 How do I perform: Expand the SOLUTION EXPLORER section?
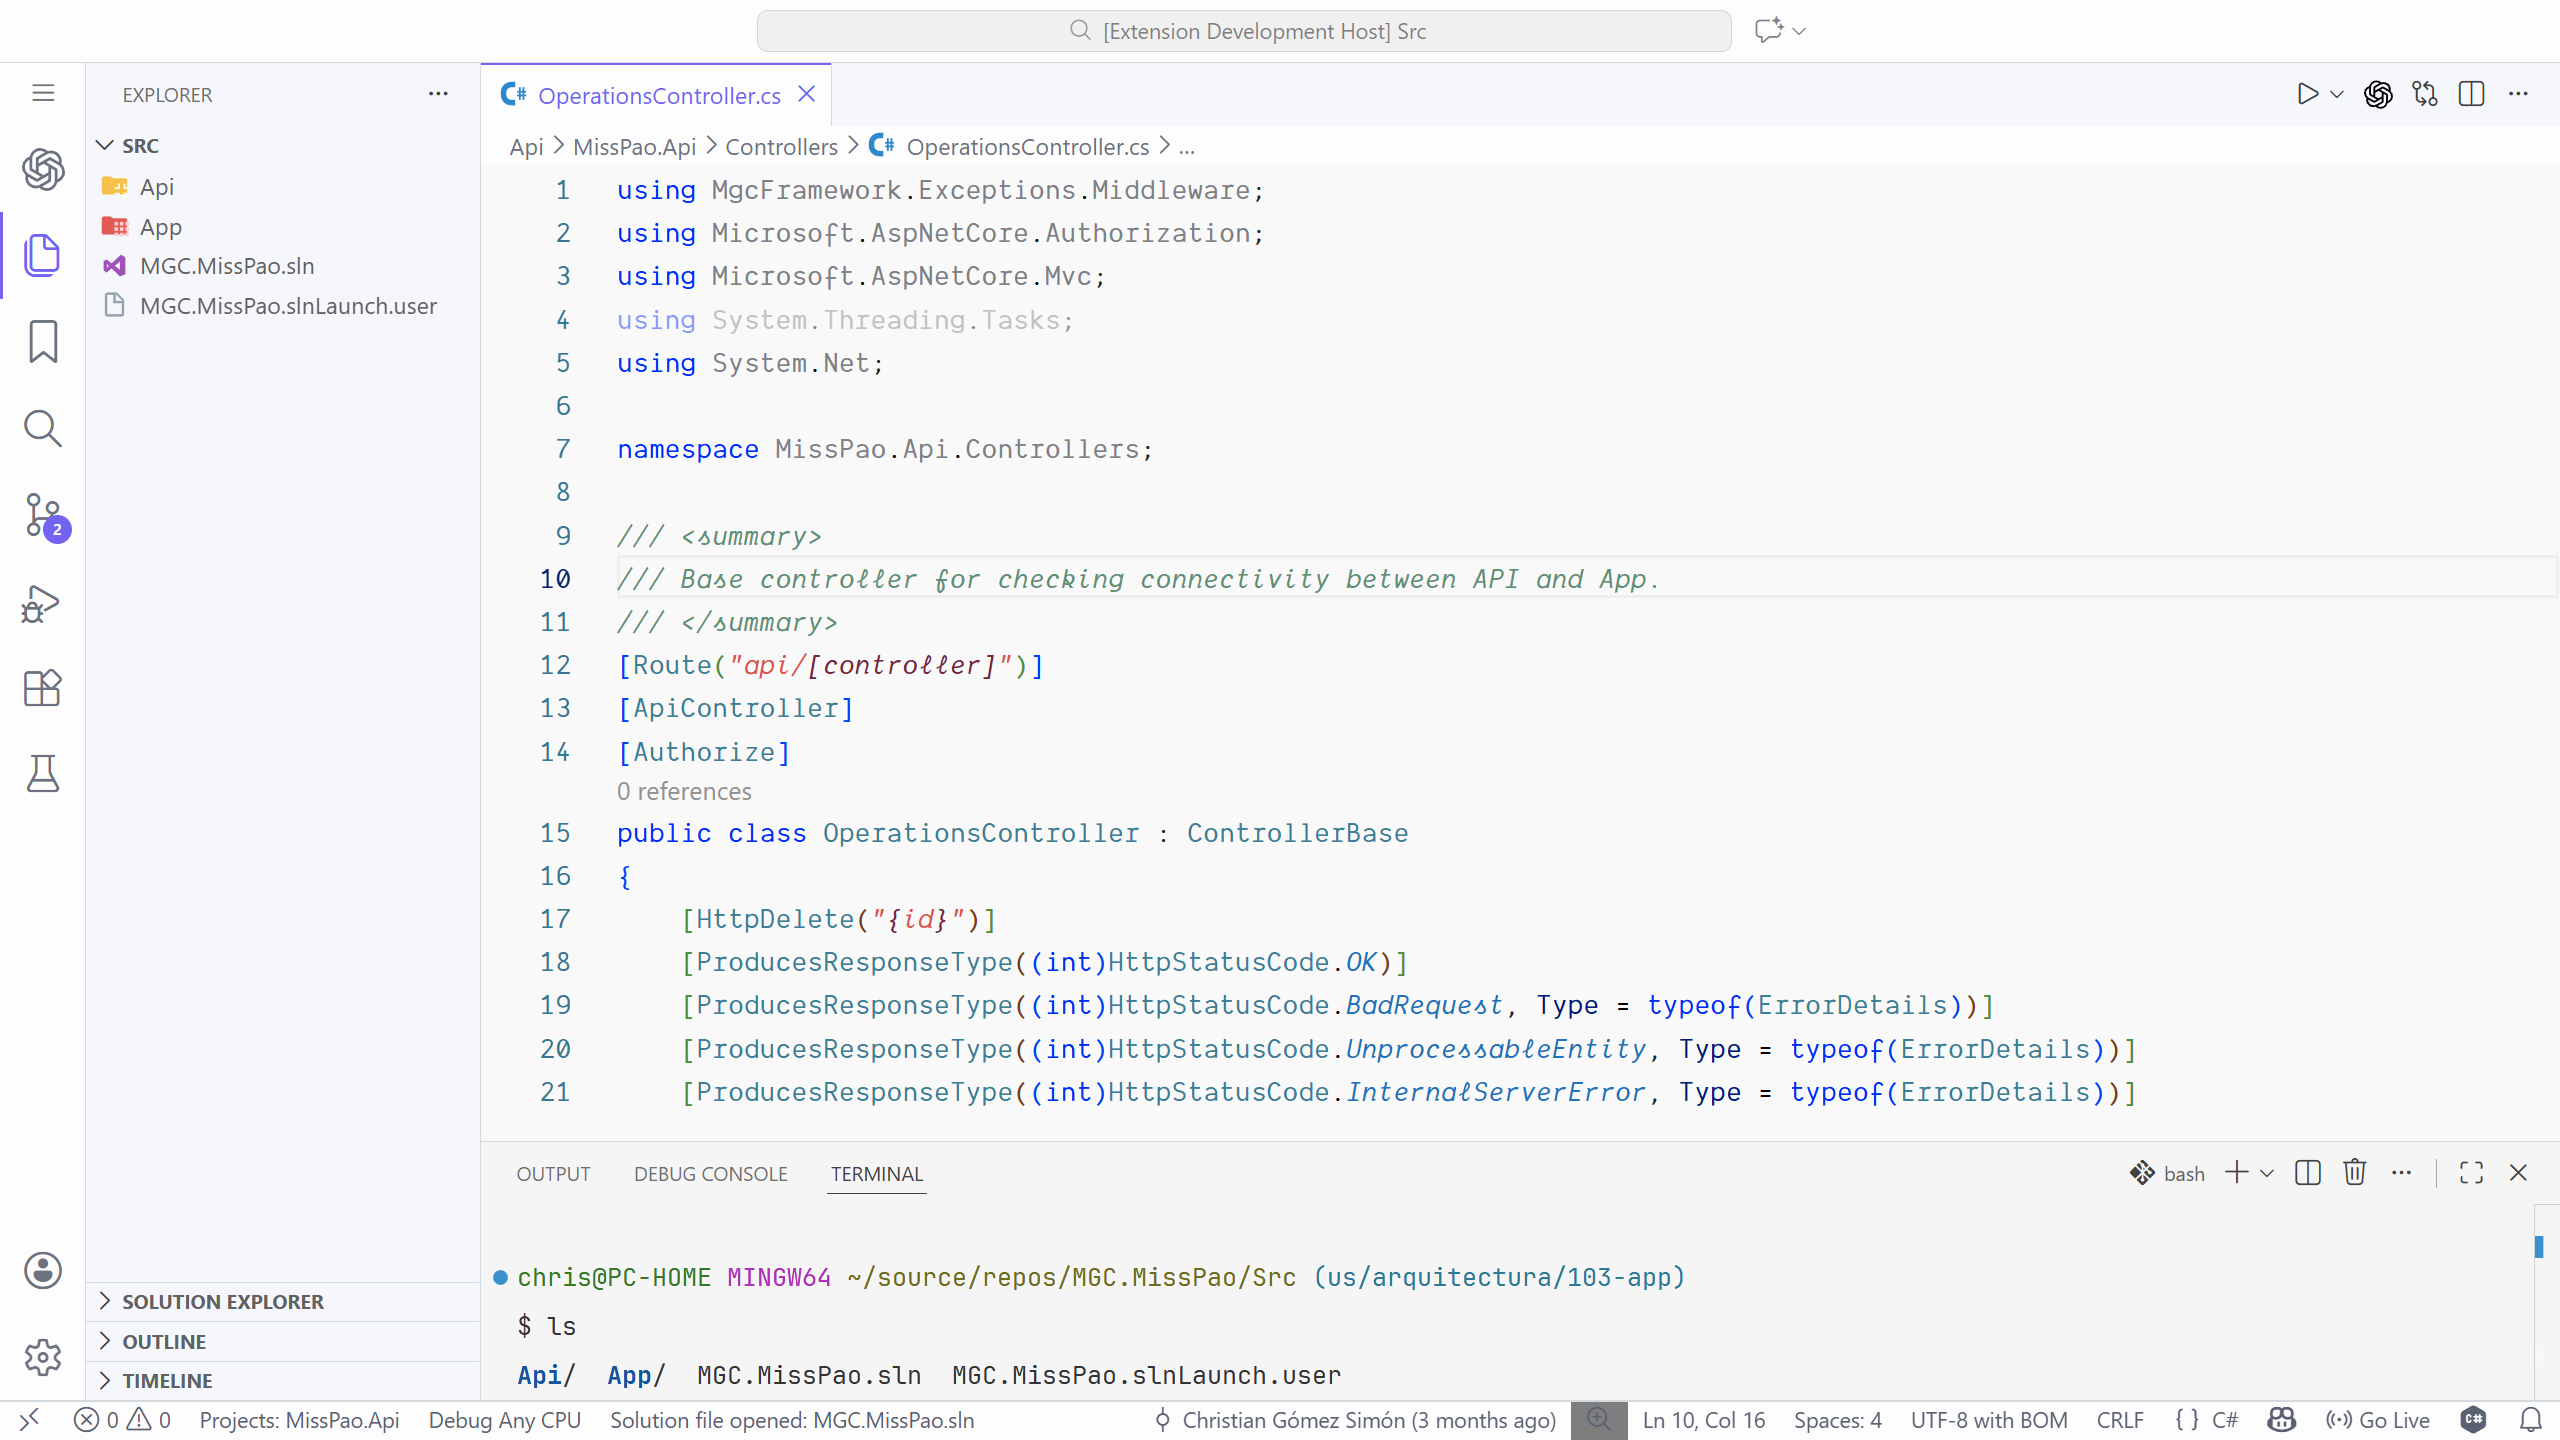pos(222,1301)
